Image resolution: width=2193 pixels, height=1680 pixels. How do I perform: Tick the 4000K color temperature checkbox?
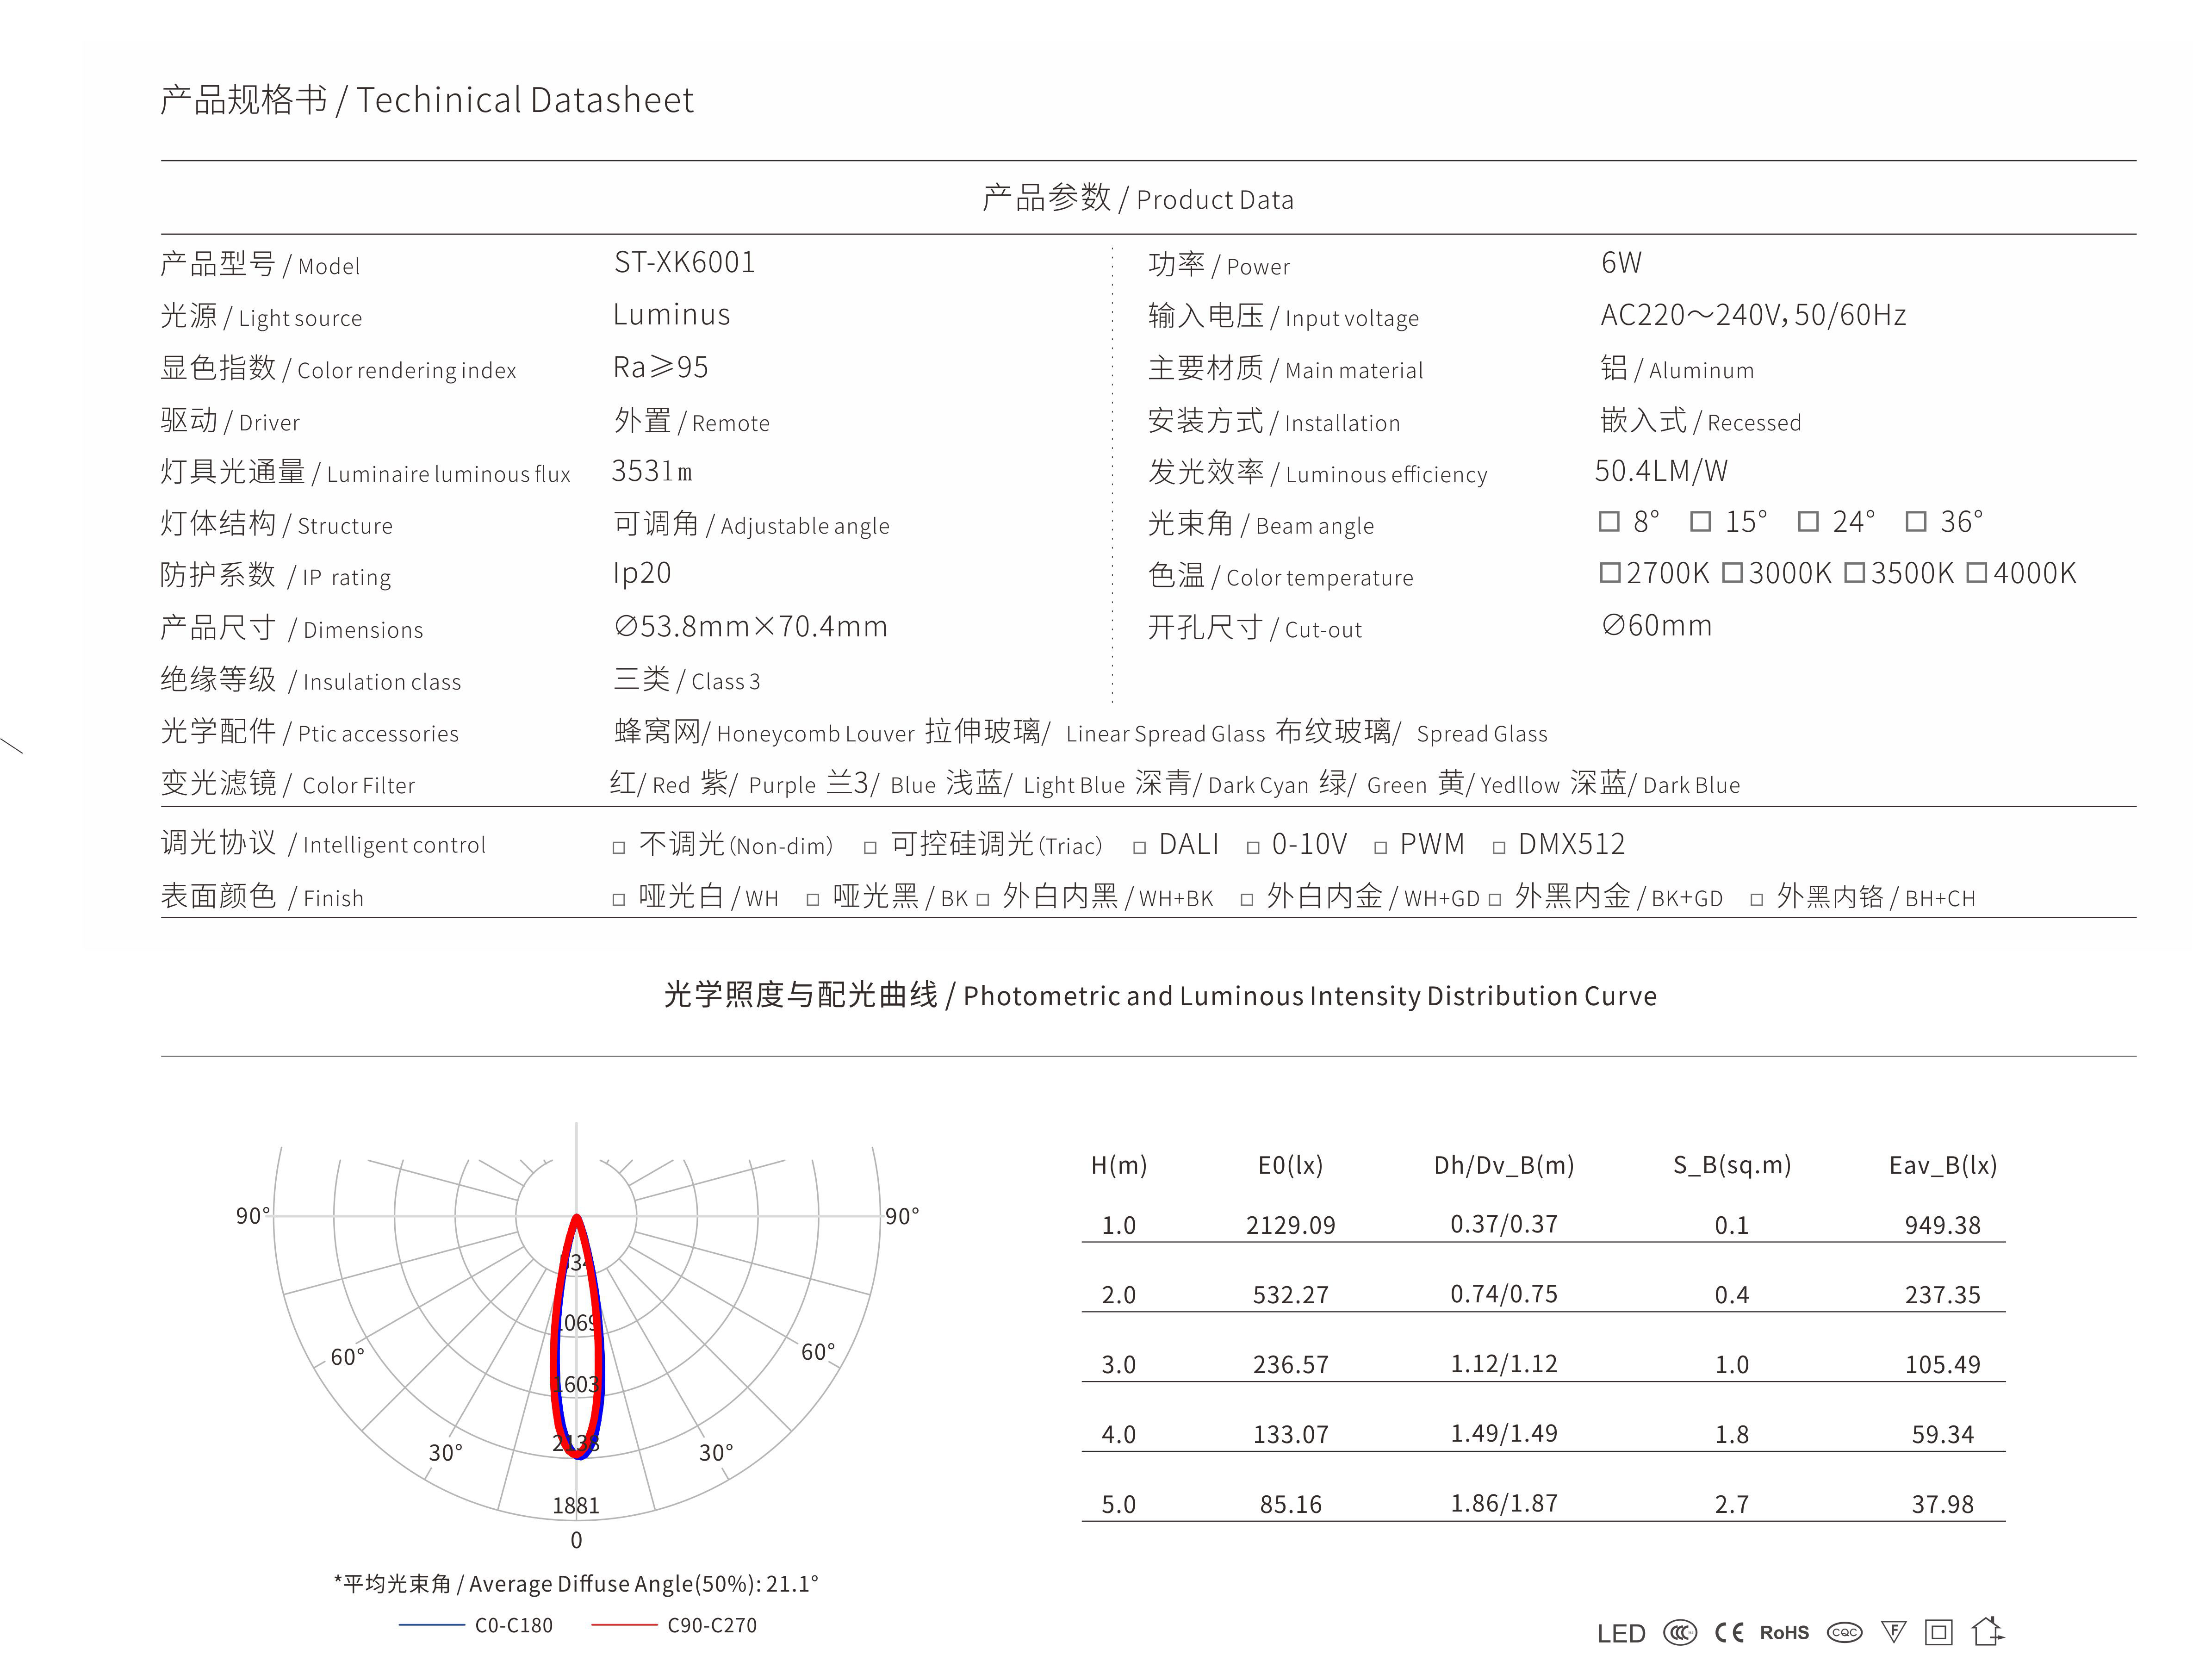[1977, 573]
